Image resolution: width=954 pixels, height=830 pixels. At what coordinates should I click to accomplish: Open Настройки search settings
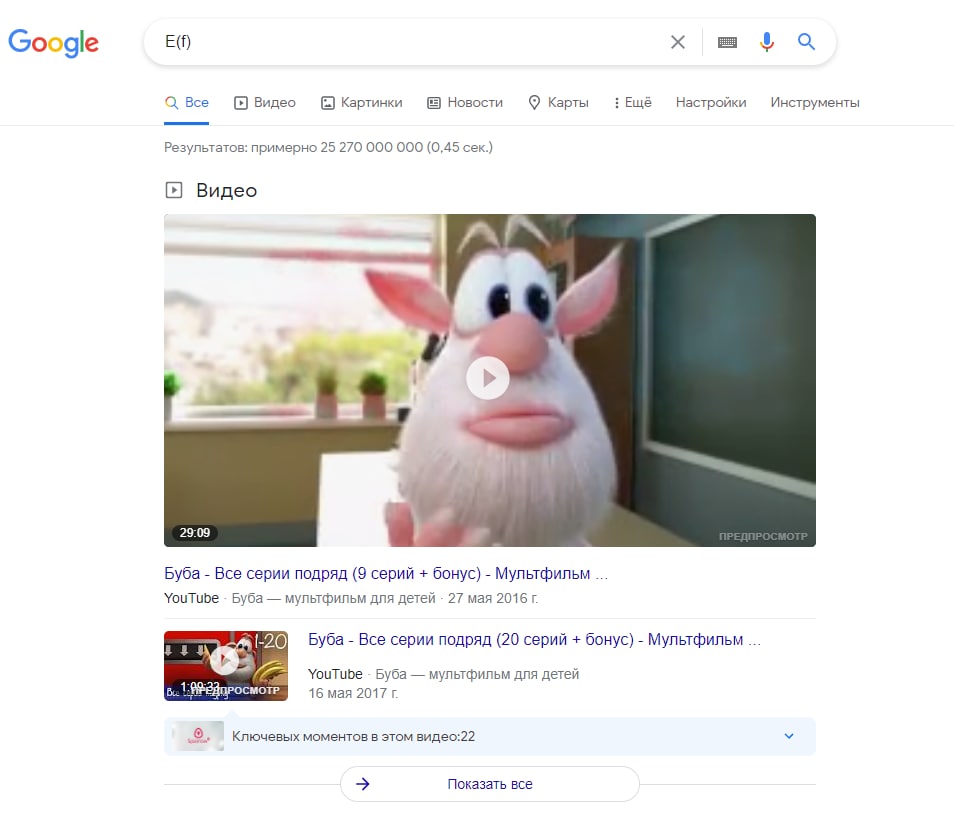tap(711, 102)
